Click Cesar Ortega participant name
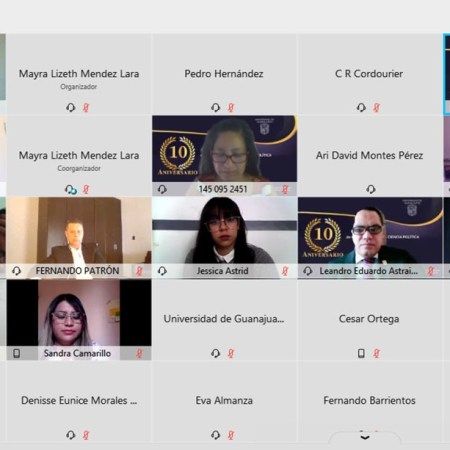The width and height of the screenshot is (450, 450). point(369,319)
